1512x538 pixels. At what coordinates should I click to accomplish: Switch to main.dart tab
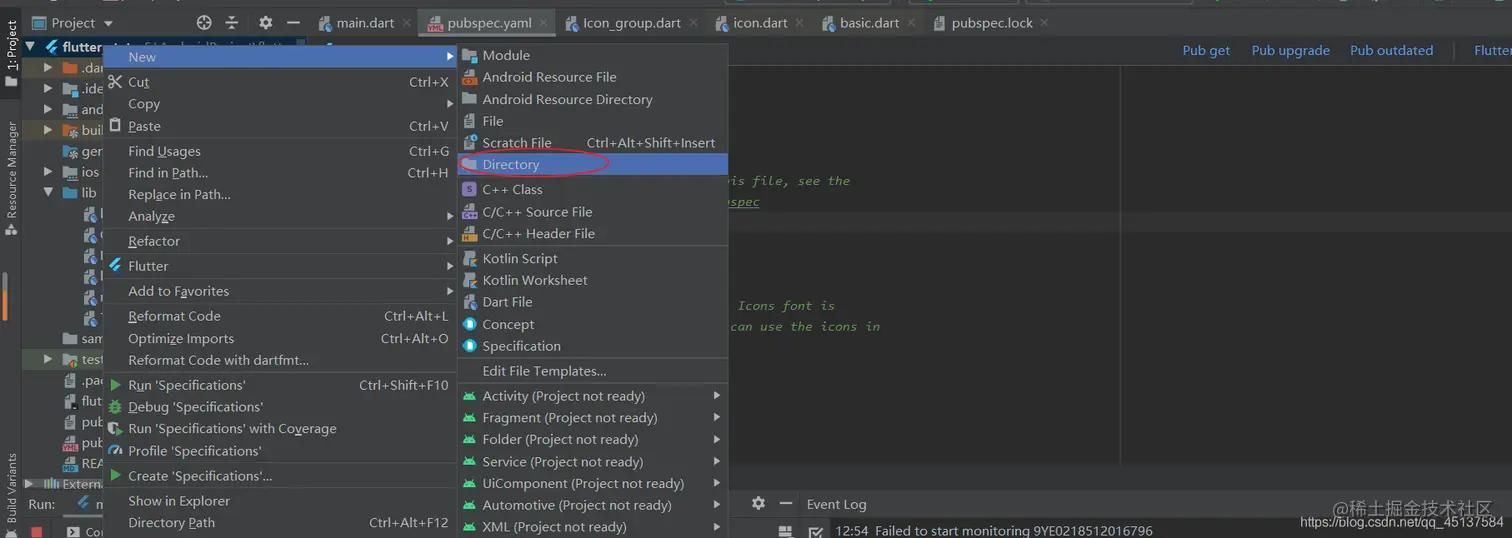(364, 22)
